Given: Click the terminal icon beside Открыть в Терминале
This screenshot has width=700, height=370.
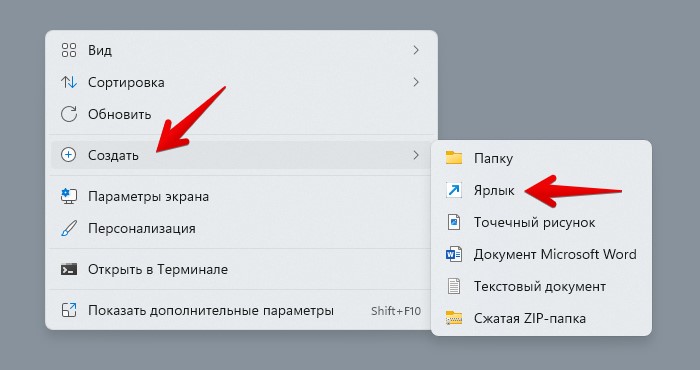Looking at the screenshot, I should 69,270.
